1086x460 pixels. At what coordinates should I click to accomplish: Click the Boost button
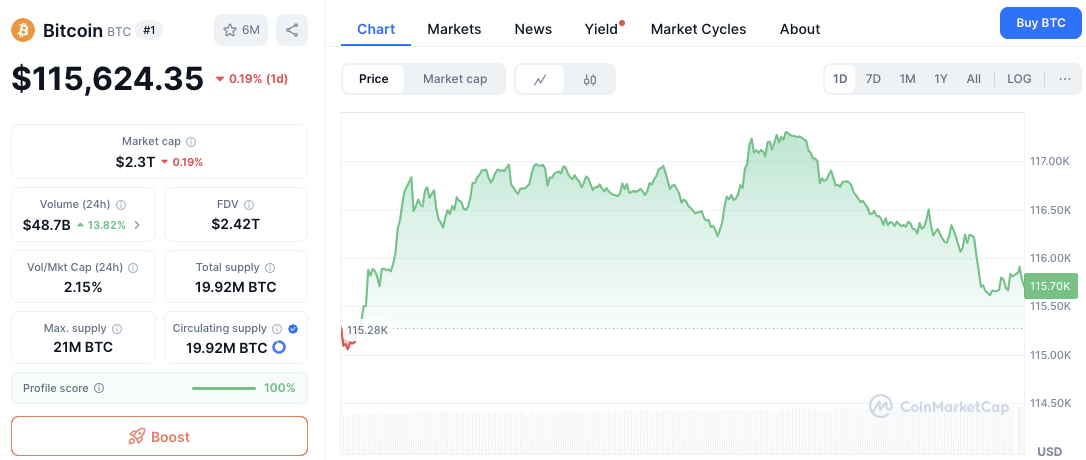(159, 436)
